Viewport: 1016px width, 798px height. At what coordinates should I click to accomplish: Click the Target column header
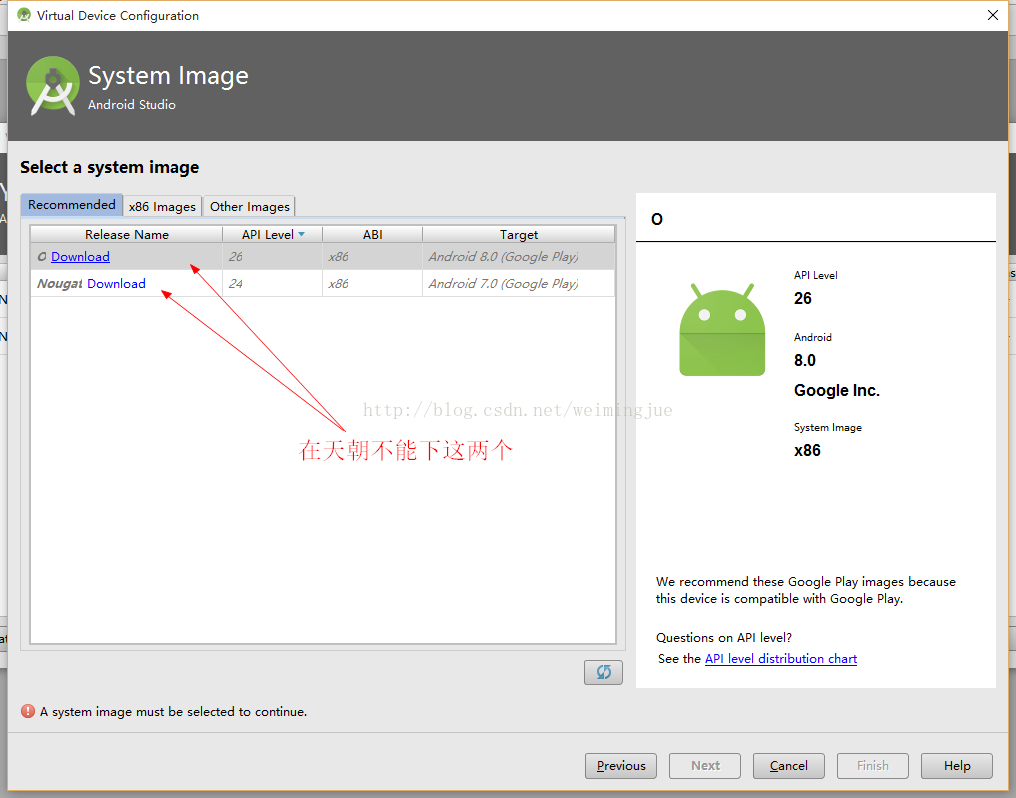tap(518, 234)
